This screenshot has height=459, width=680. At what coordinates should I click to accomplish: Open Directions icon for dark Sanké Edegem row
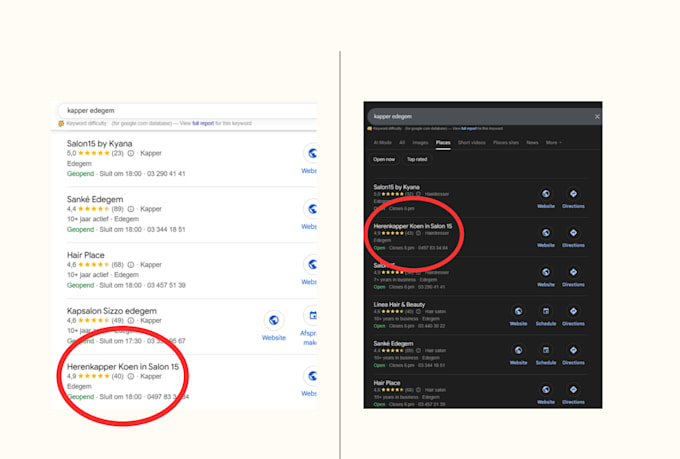pos(573,350)
